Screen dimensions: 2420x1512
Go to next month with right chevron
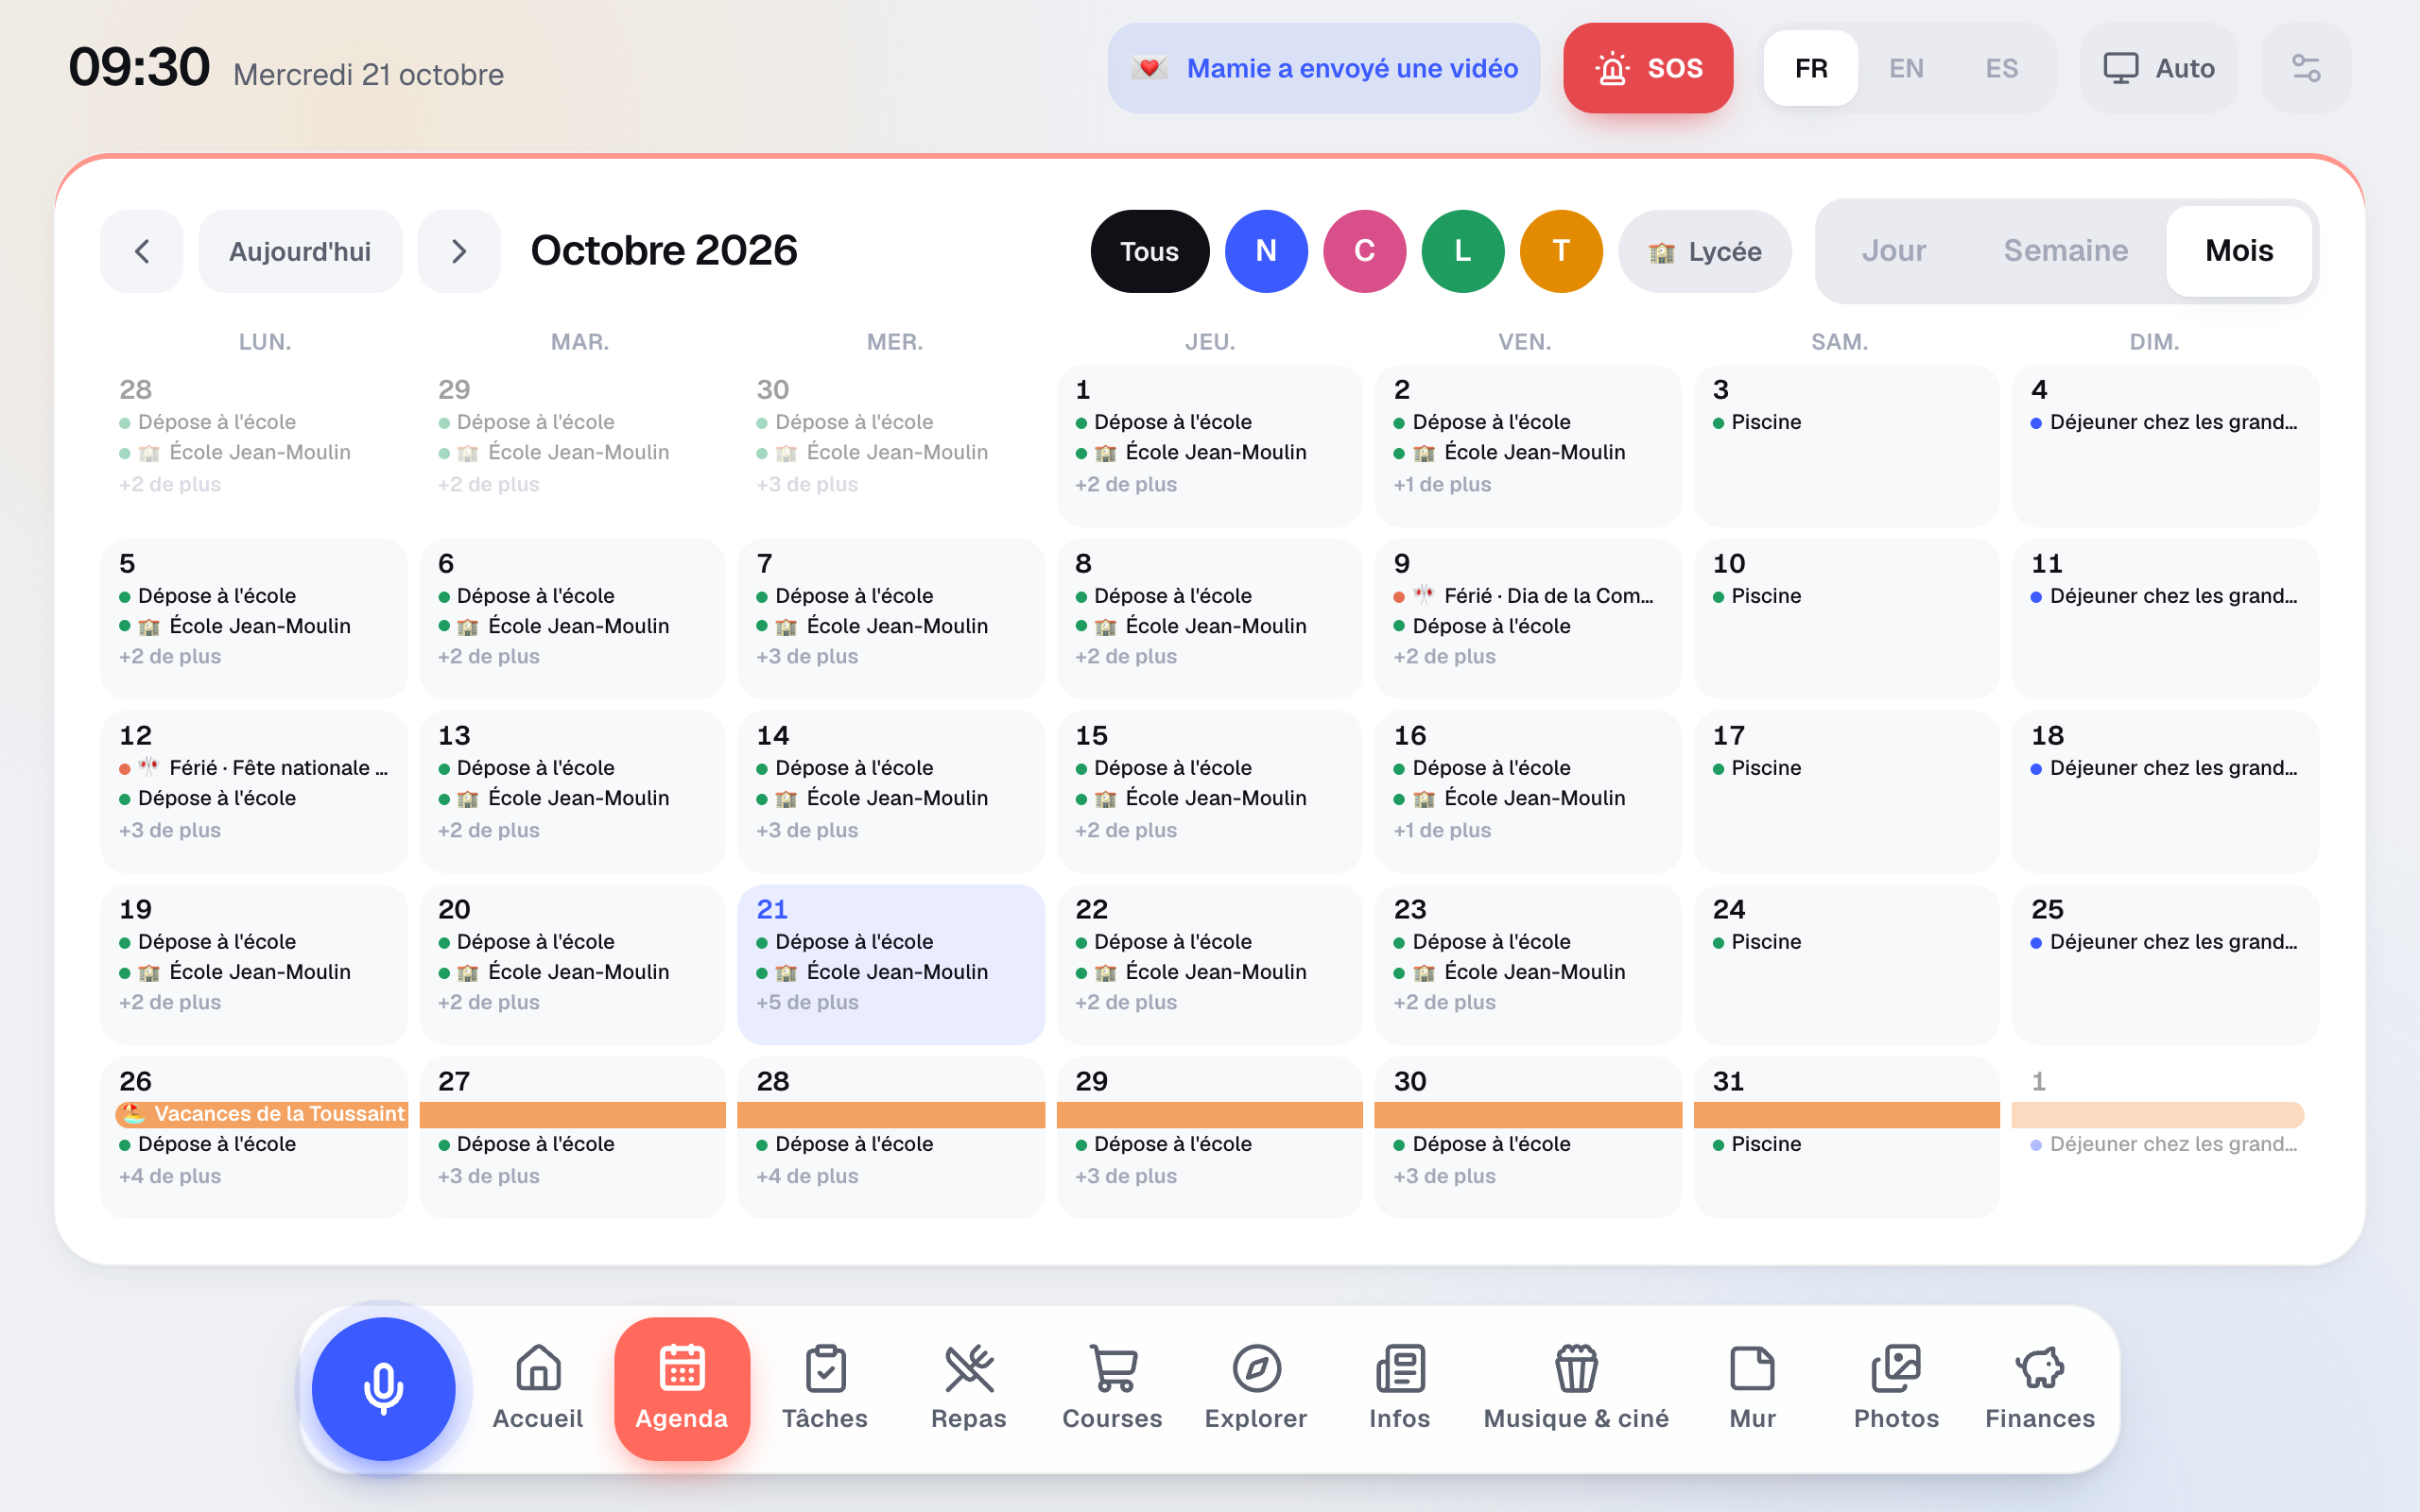tap(459, 251)
